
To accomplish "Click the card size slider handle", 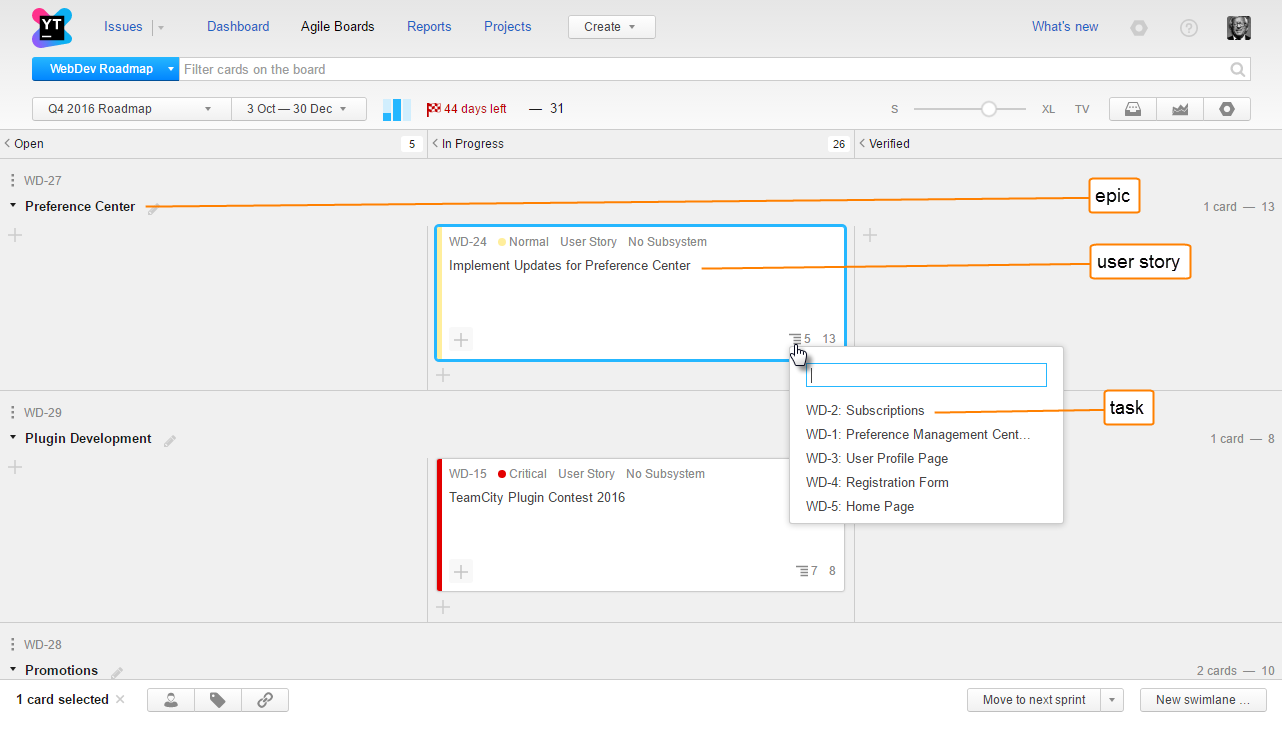I will pyautogui.click(x=989, y=109).
